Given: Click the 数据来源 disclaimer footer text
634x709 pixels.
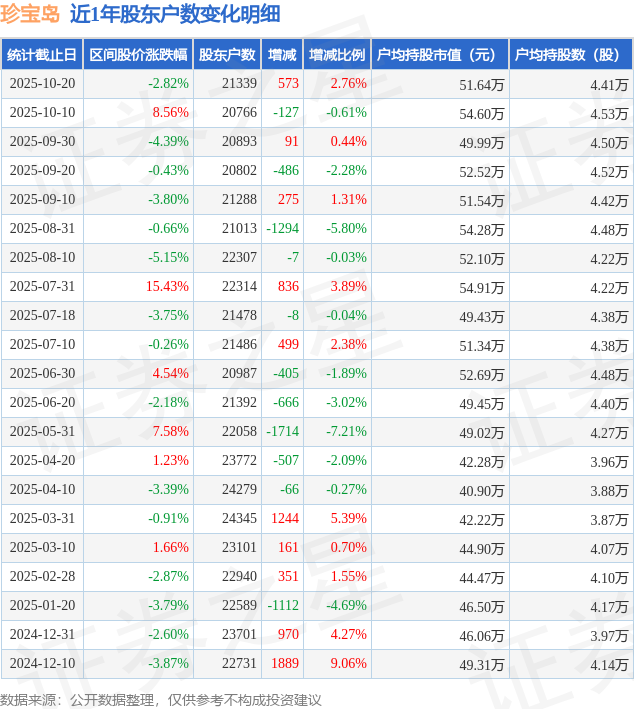Looking at the screenshot, I should [x=161, y=699].
